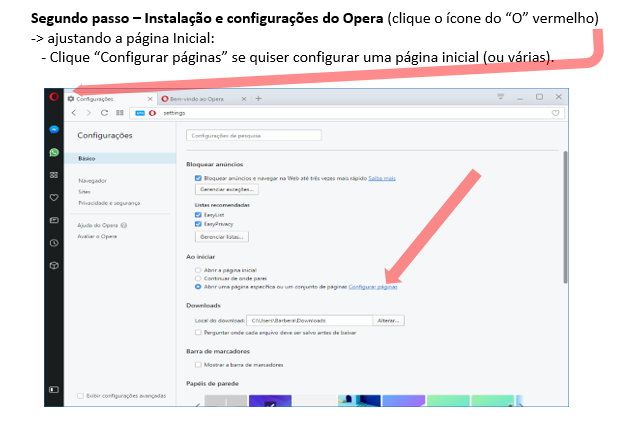Open Bookmarks heart icon in sidebar

[x=54, y=198]
